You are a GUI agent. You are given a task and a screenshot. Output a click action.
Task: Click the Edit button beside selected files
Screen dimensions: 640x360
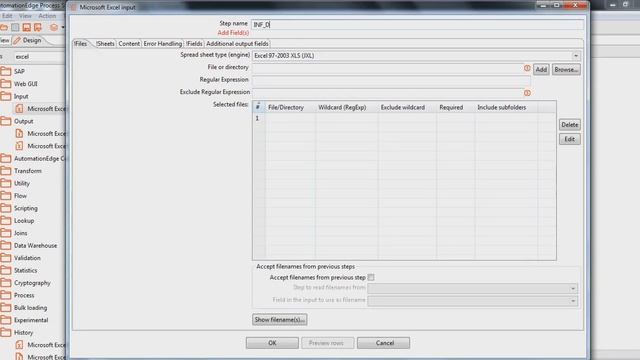(x=569, y=140)
